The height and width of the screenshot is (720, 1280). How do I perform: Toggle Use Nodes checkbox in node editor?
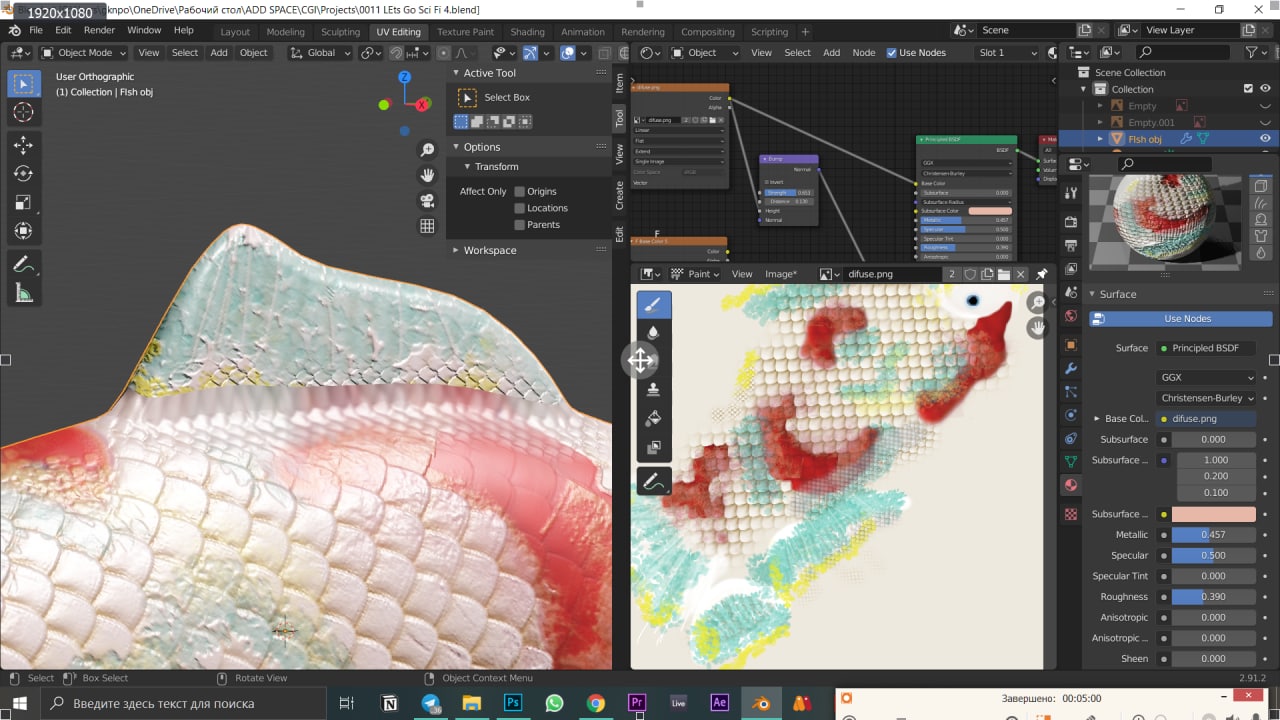pos(892,53)
